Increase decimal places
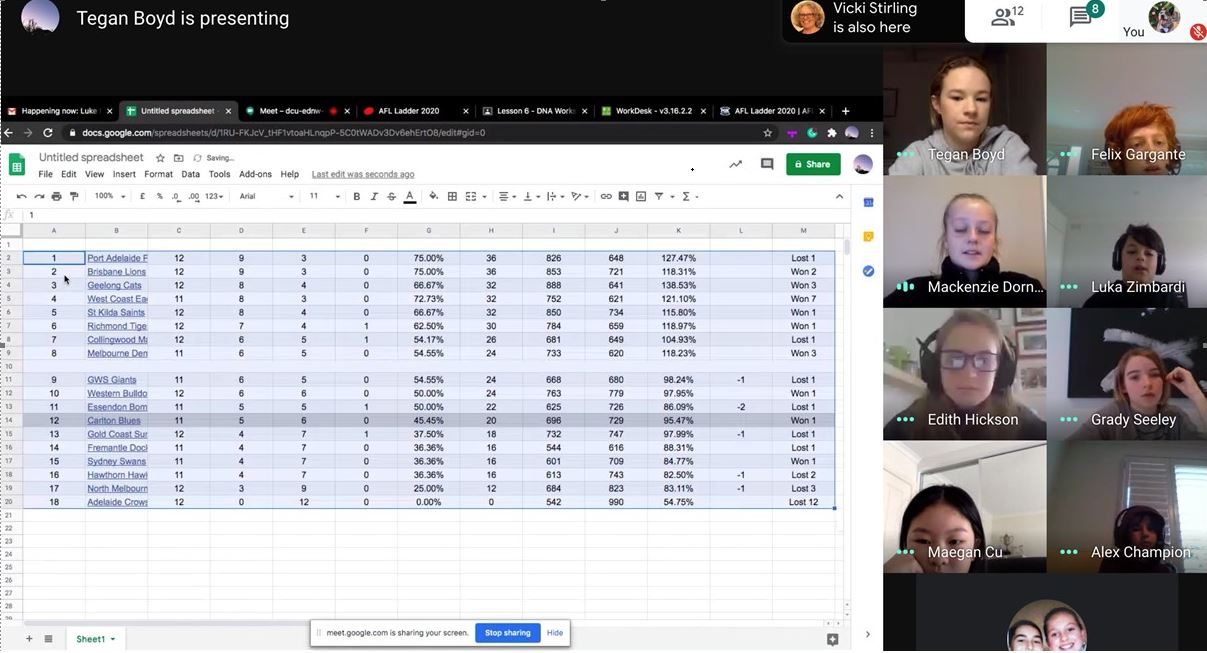The height and width of the screenshot is (653, 1207). pyautogui.click(x=194, y=196)
